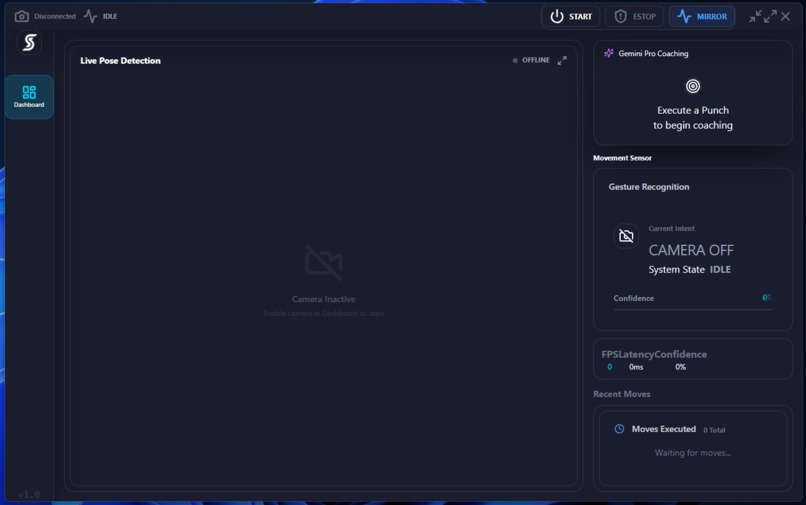Image resolution: width=806 pixels, height=505 pixels.
Task: Click the Live Pose Detection heading
Action: [120, 61]
